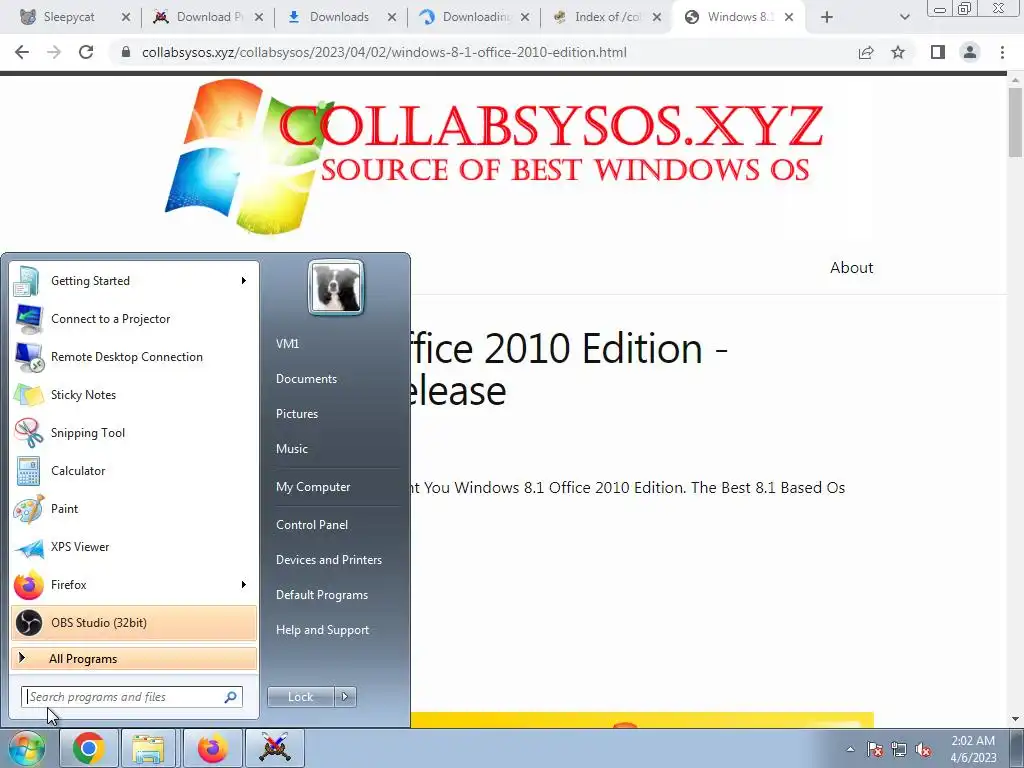Open Firefox from the taskbar
This screenshot has width=1024, height=768.
pos(211,748)
